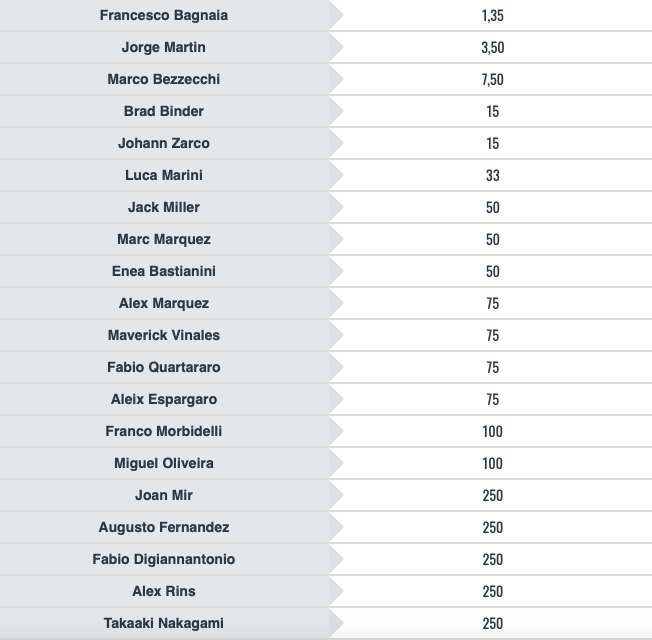Click the Enea Bastianini name
The image size is (652, 640).
tap(164, 271)
